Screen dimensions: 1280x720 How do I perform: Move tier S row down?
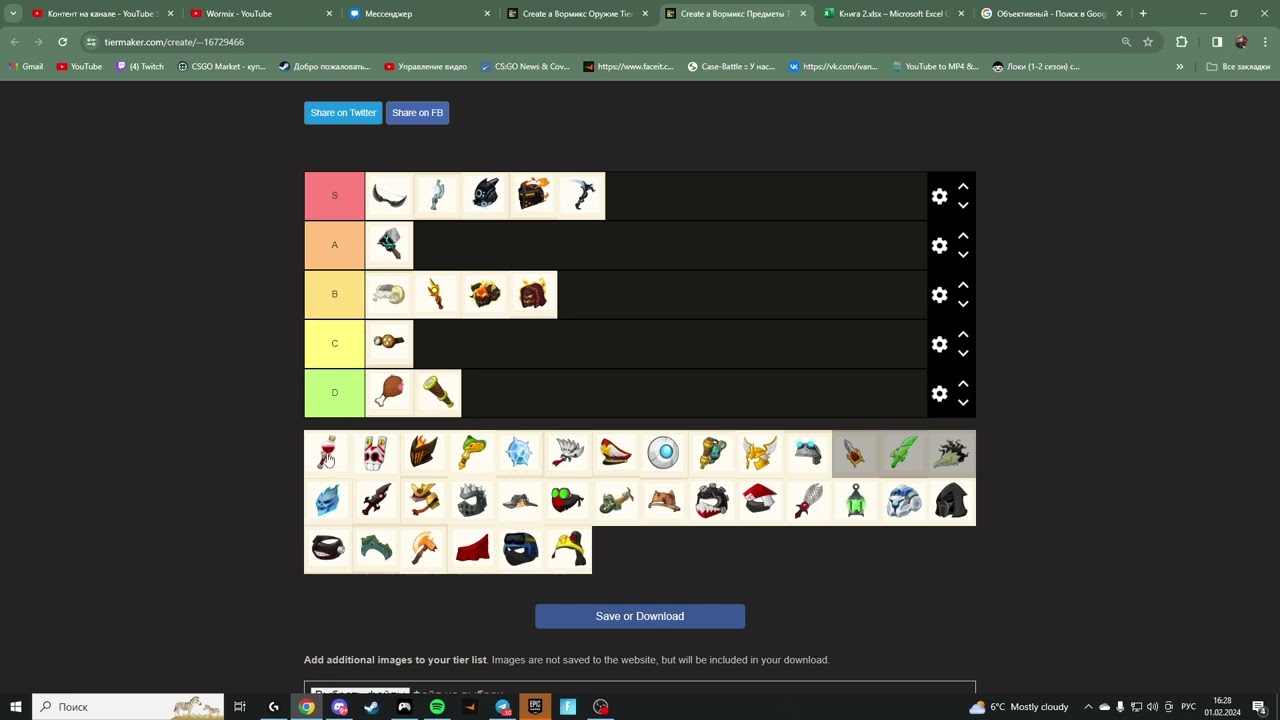pos(963,205)
